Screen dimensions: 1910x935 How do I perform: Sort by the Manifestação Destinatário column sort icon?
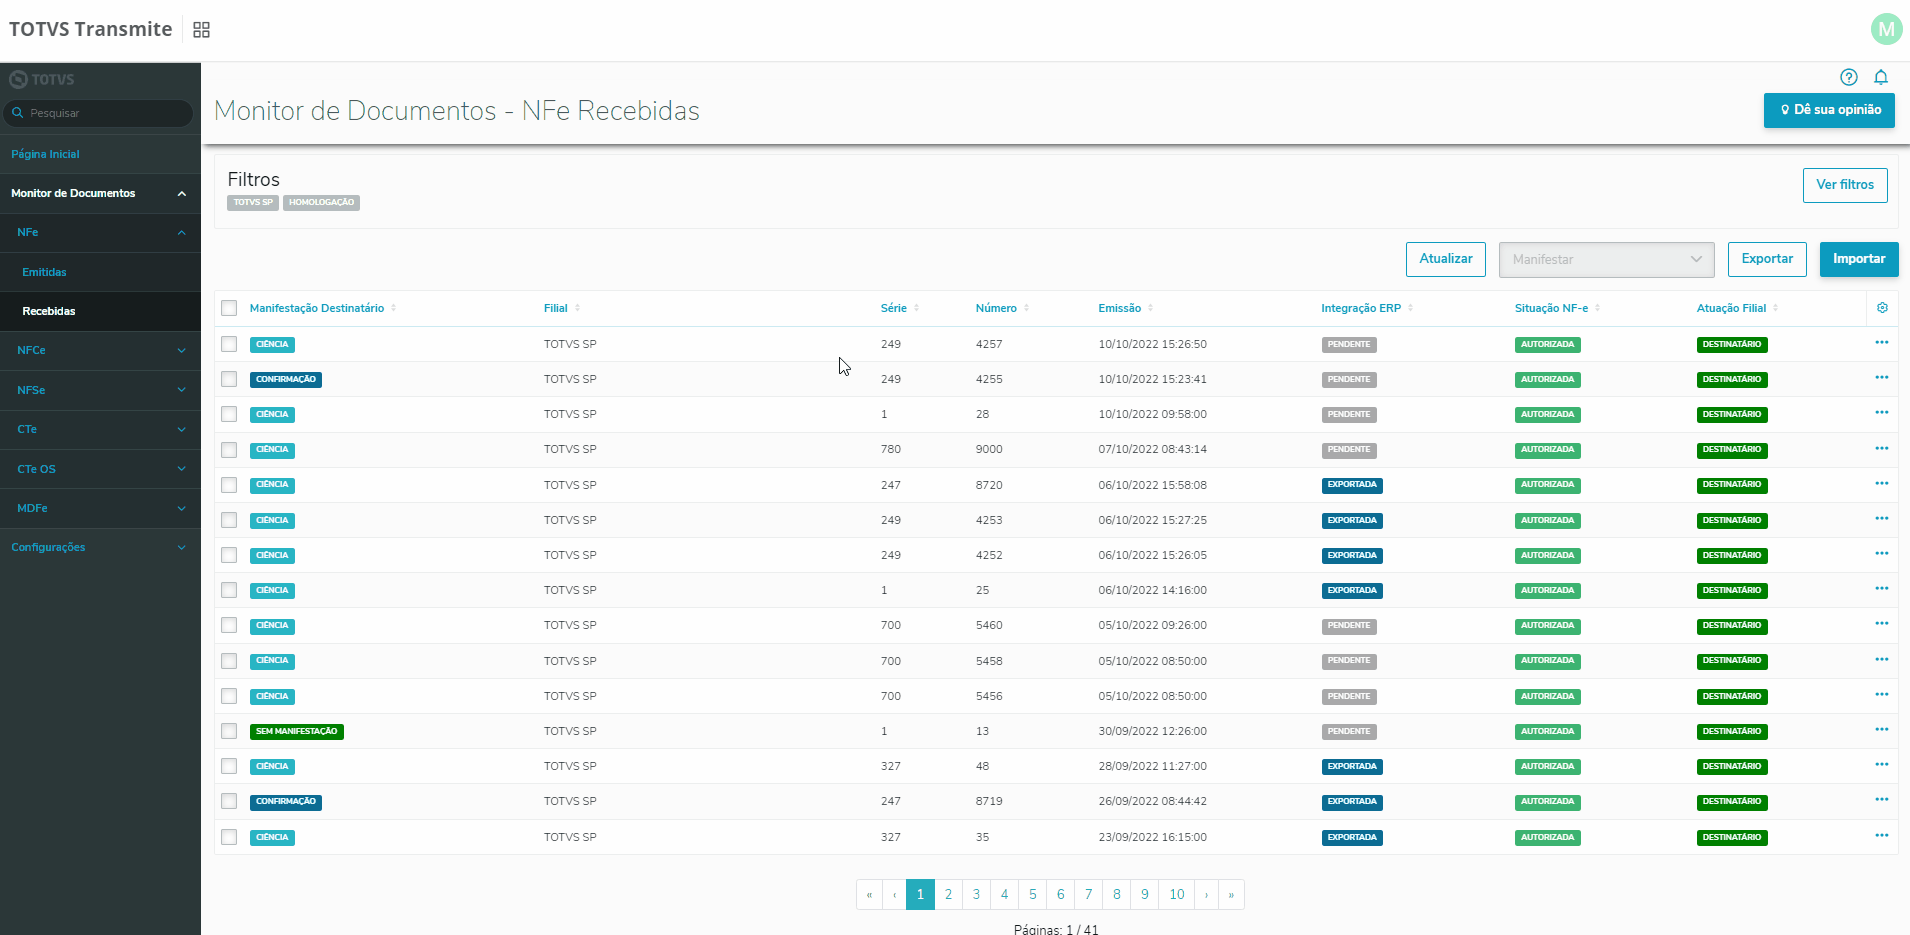[x=394, y=308]
